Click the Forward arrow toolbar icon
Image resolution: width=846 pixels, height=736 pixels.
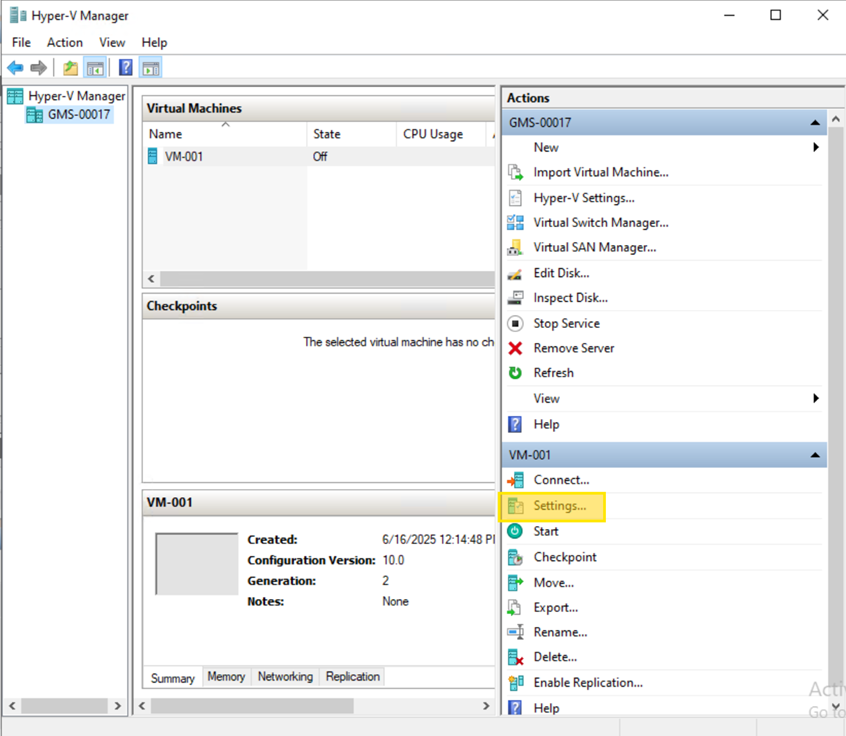point(38,68)
